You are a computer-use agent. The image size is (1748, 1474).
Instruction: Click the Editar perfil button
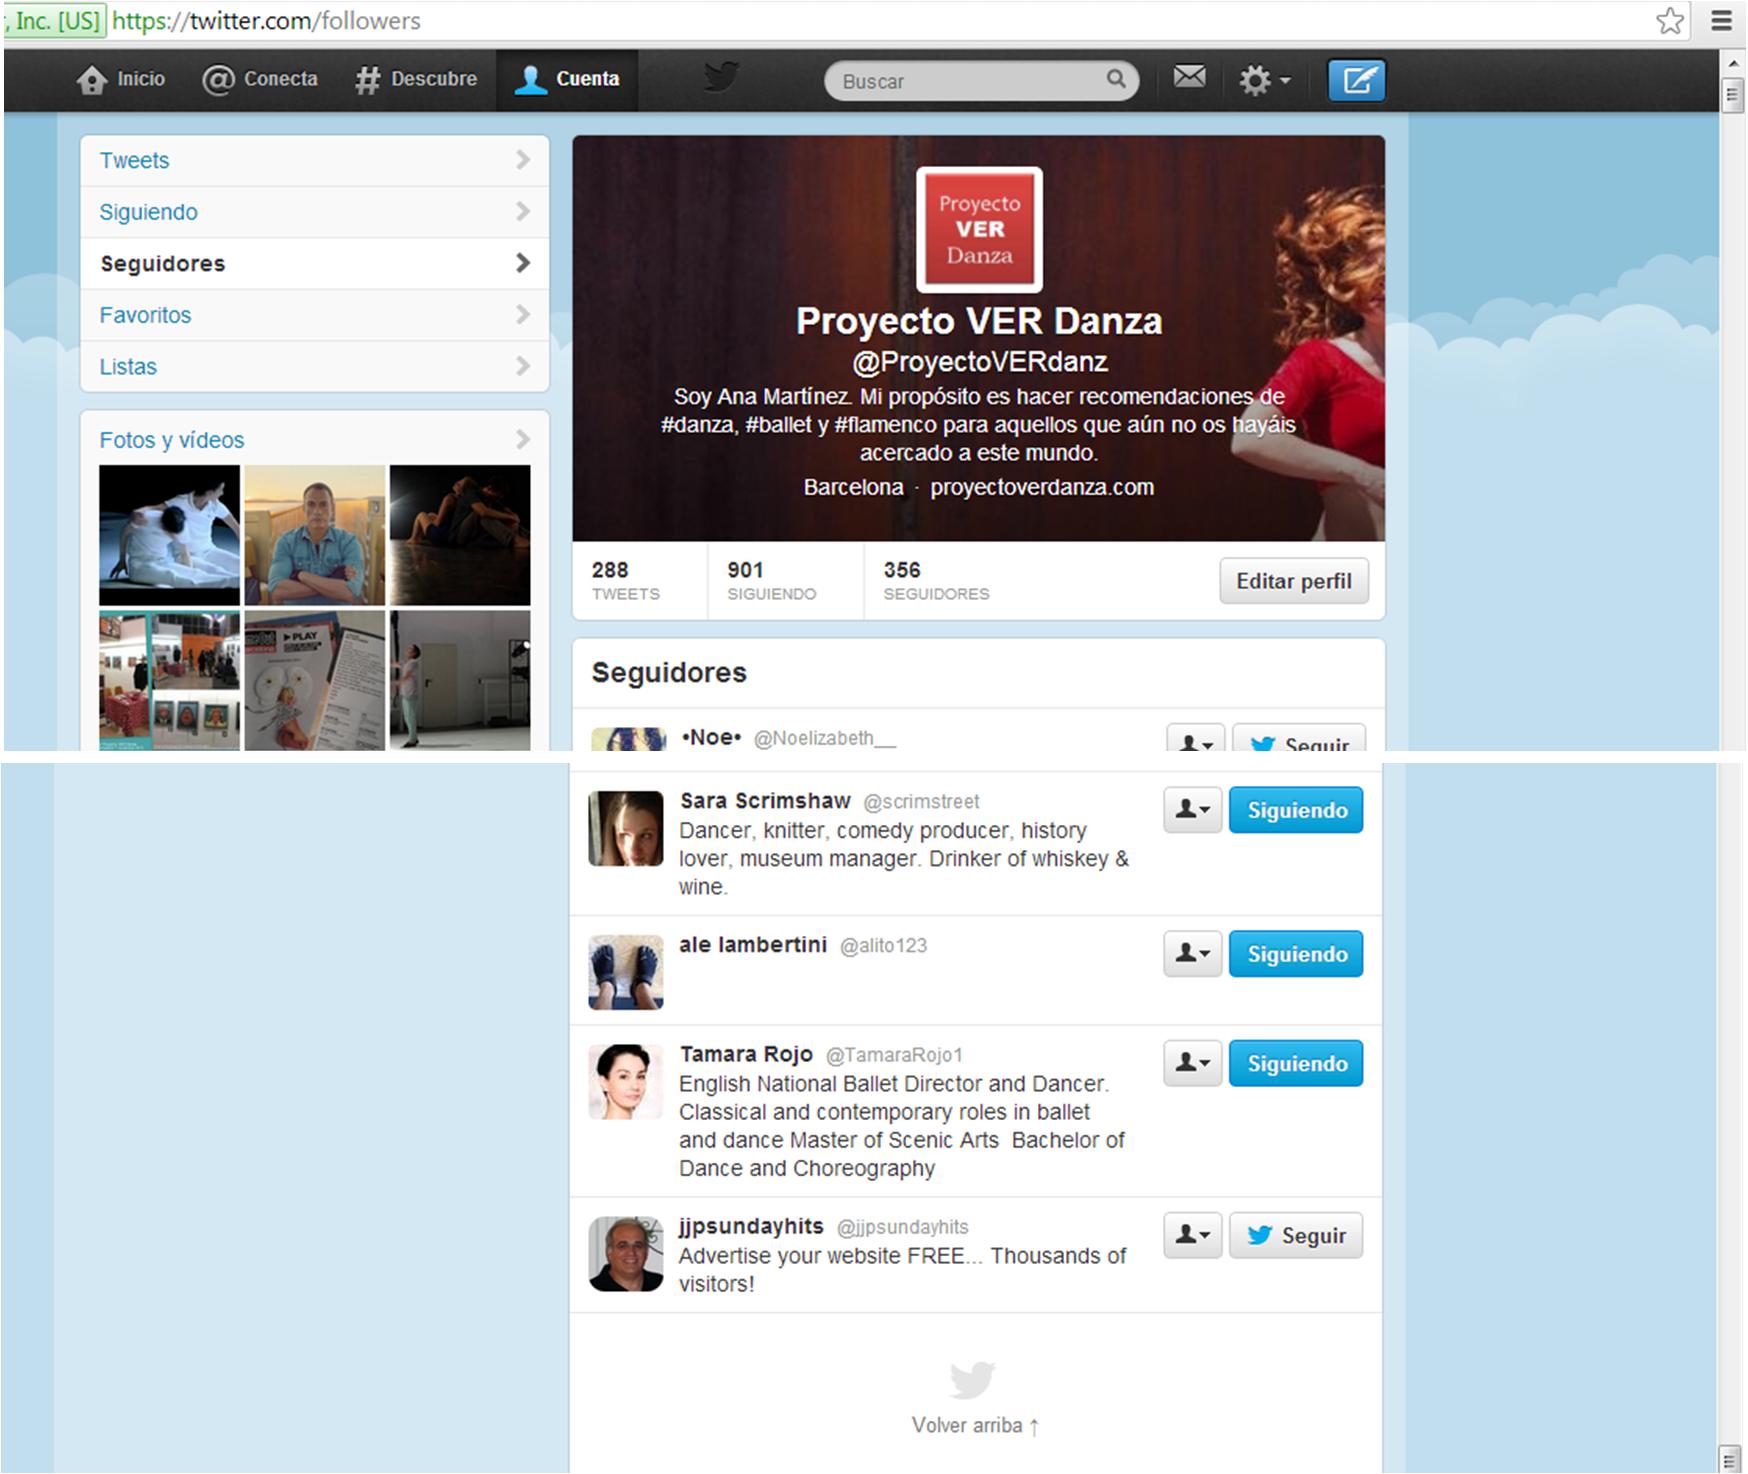1293,581
